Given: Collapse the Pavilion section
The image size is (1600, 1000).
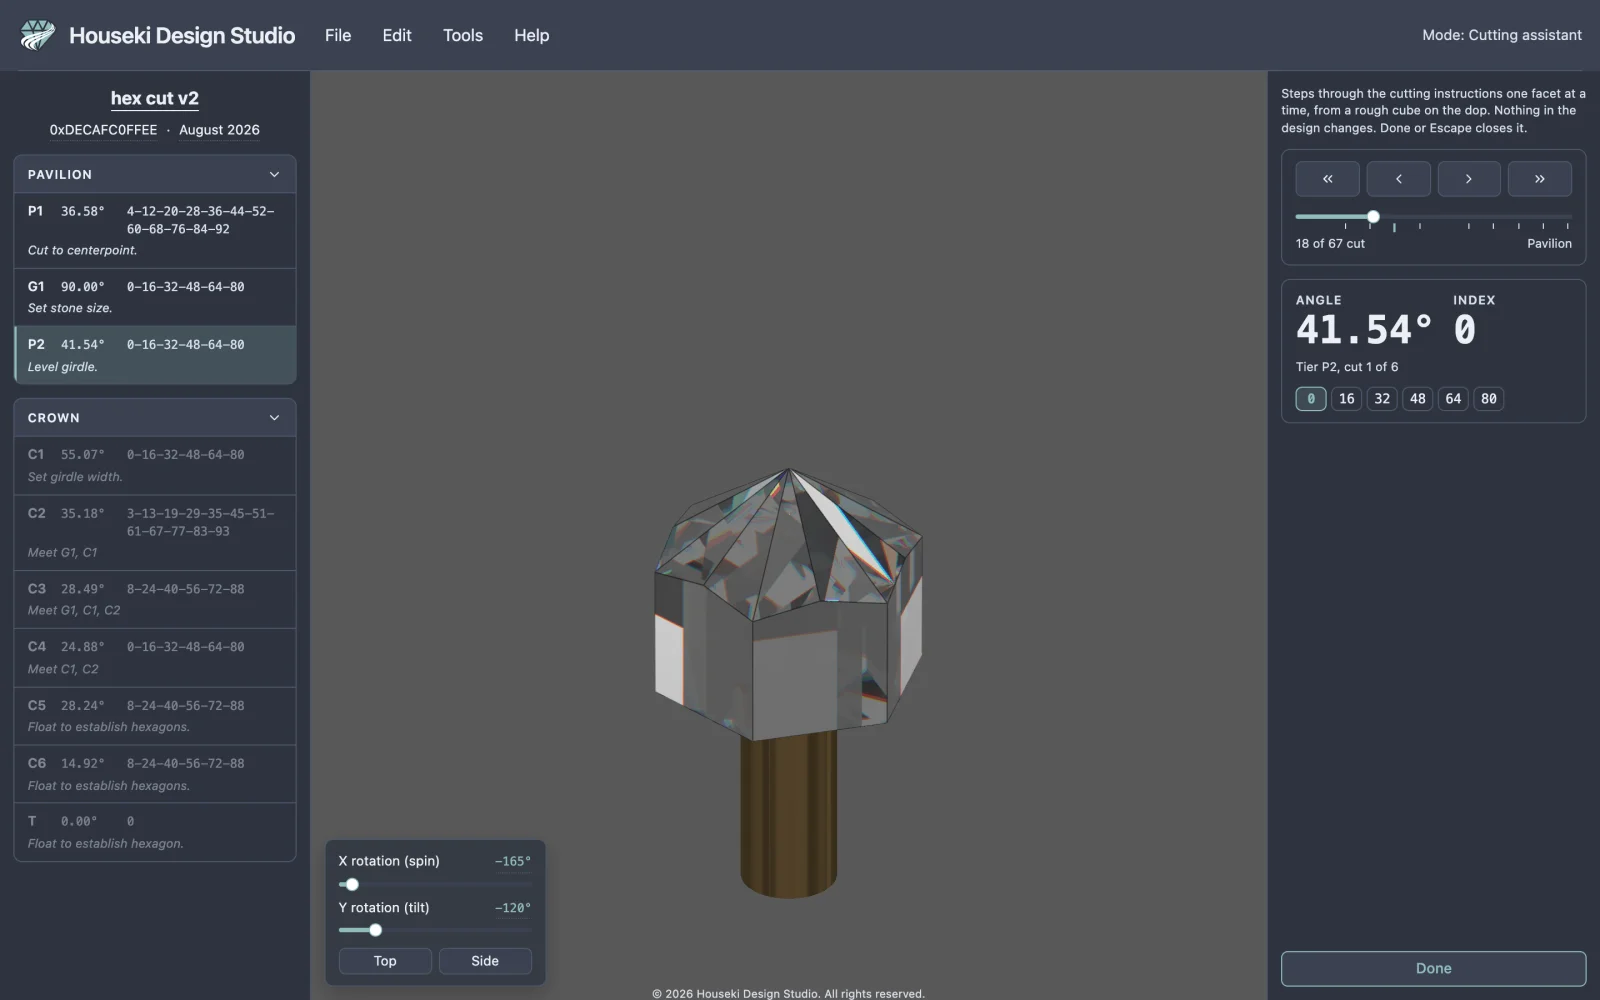Looking at the screenshot, I should 155,174.
